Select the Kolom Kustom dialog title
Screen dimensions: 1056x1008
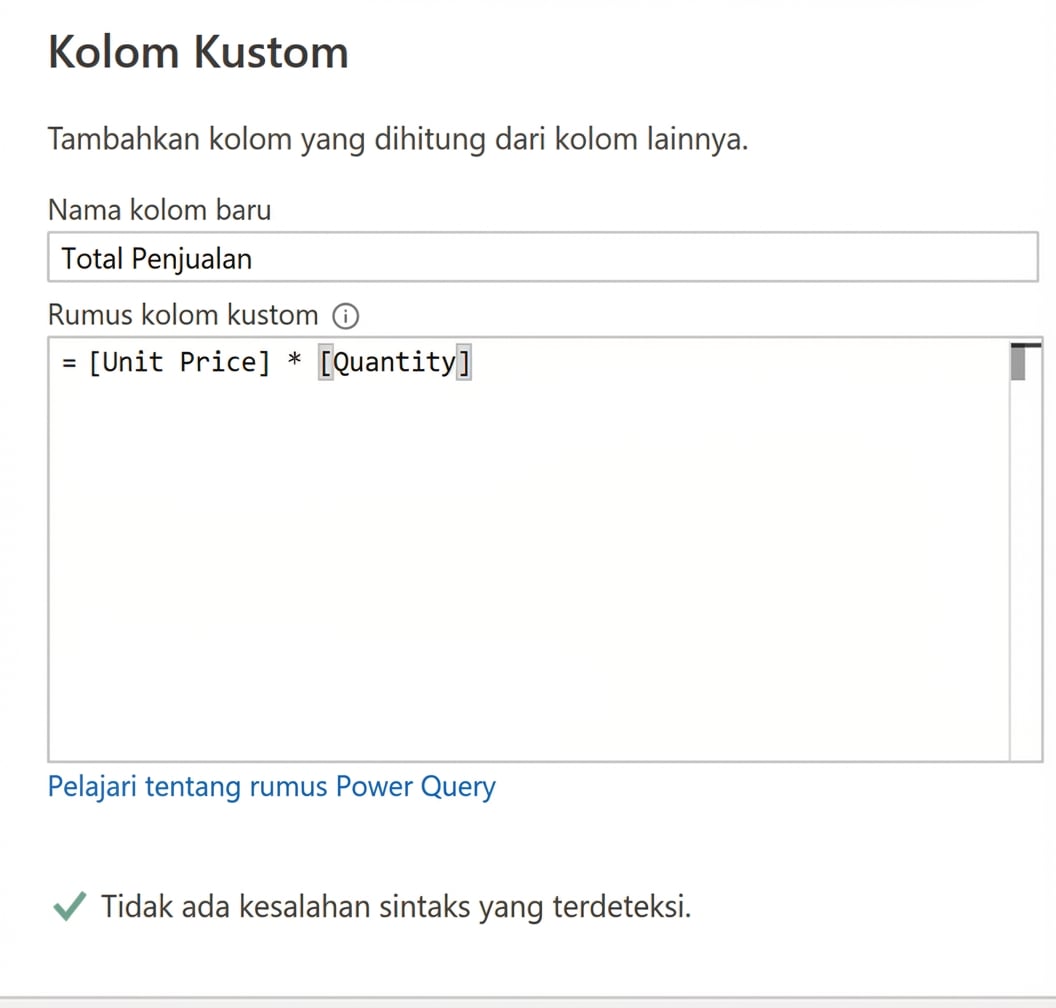[197, 52]
